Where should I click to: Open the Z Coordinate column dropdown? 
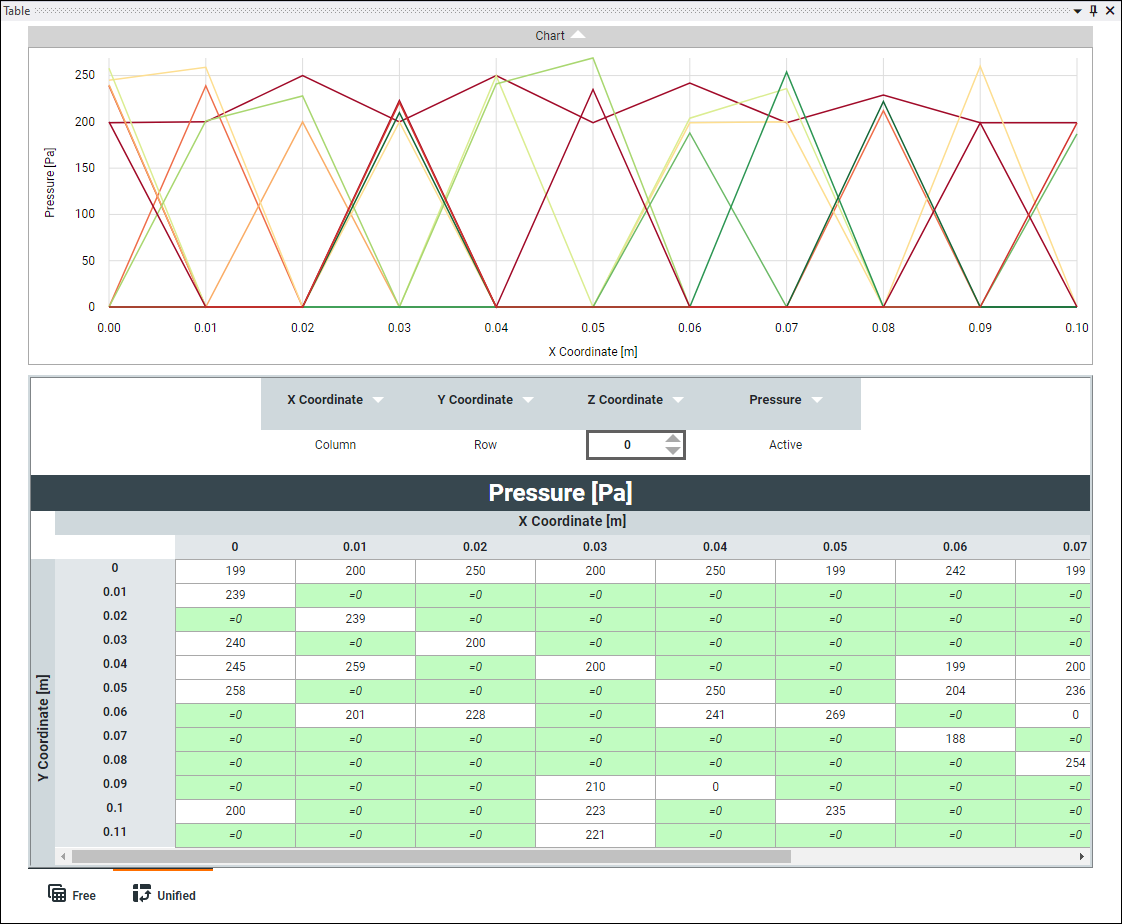(678, 399)
